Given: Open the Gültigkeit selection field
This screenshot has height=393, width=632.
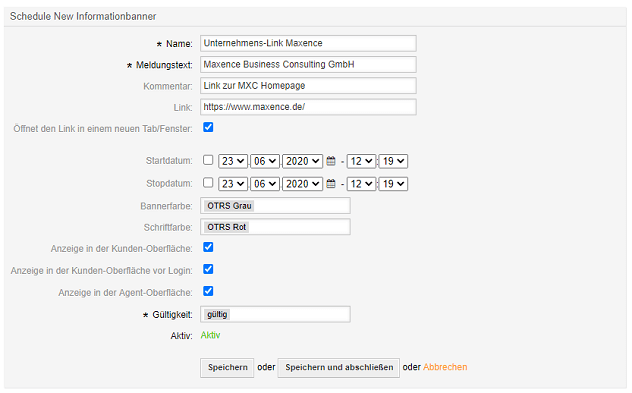Looking at the screenshot, I should pyautogui.click(x=275, y=314).
